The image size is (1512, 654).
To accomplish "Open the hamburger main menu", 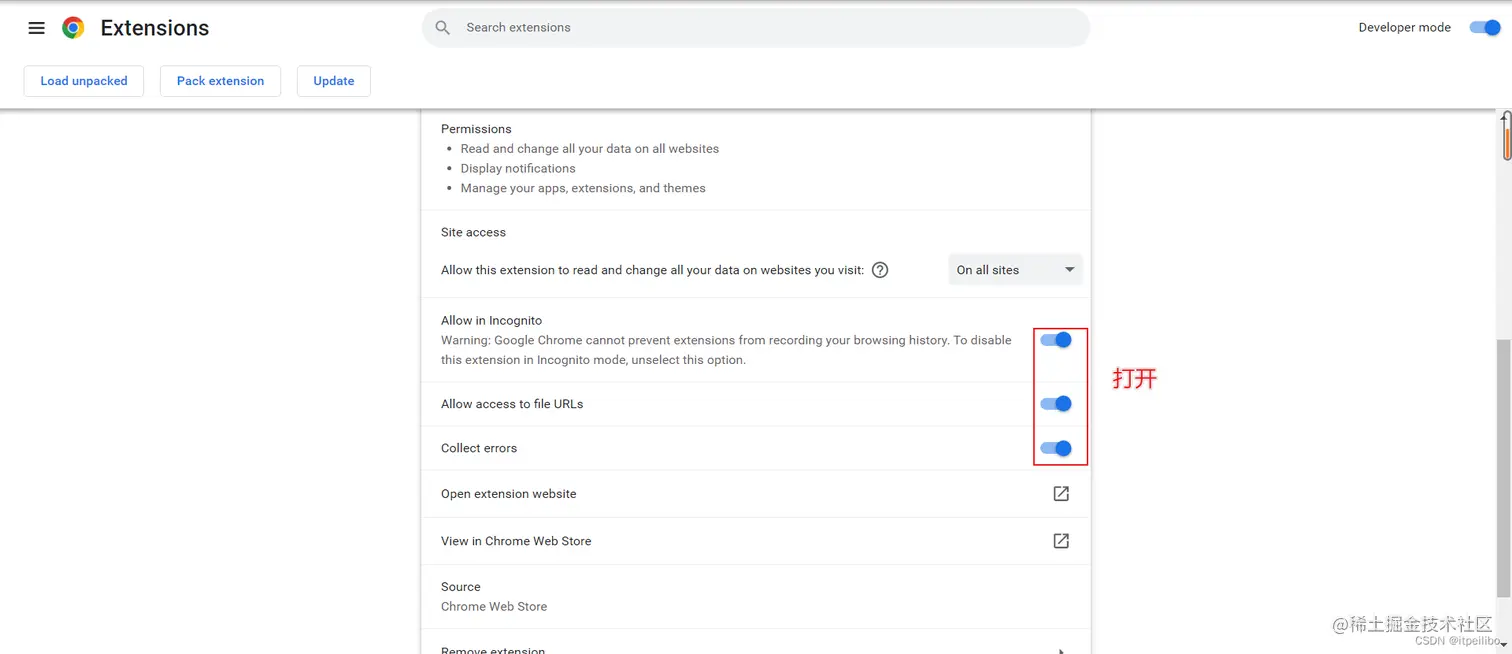I will [x=37, y=28].
